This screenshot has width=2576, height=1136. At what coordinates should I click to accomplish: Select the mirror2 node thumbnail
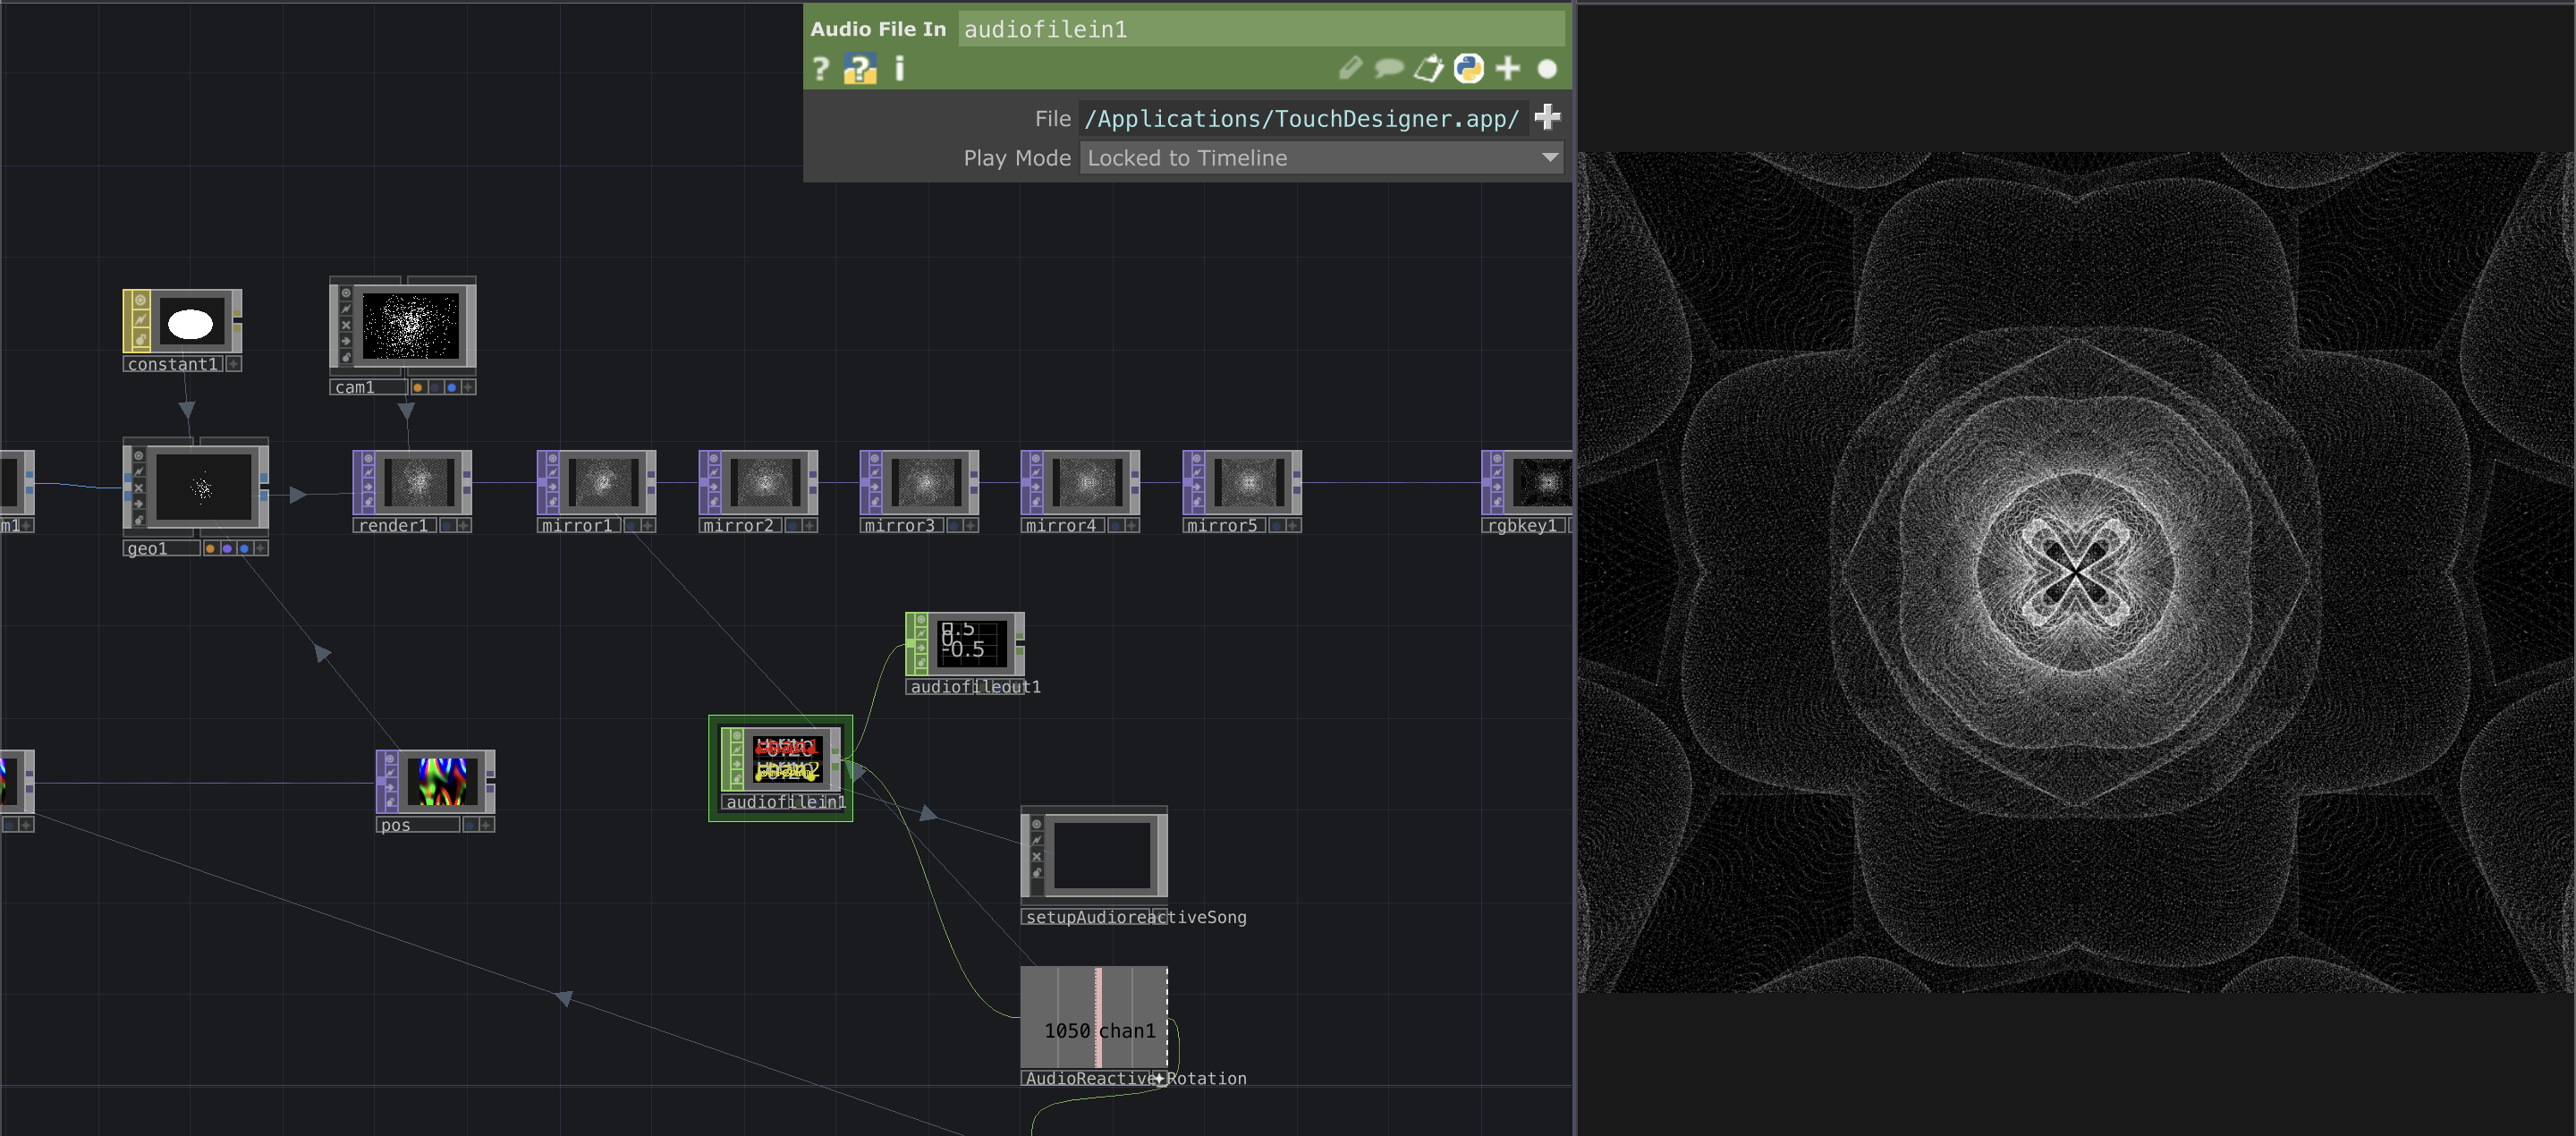765,482
